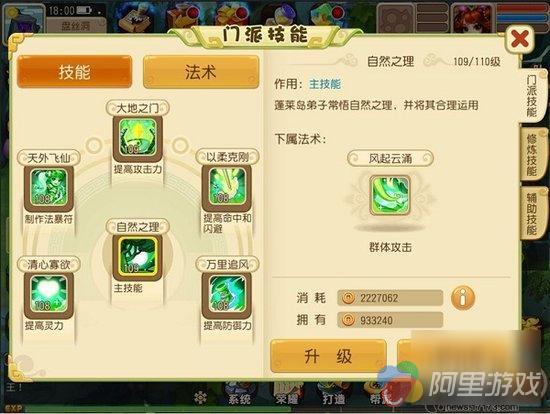The image size is (550, 414).
Task: Switch to the 法术 tab
Action: (201, 72)
